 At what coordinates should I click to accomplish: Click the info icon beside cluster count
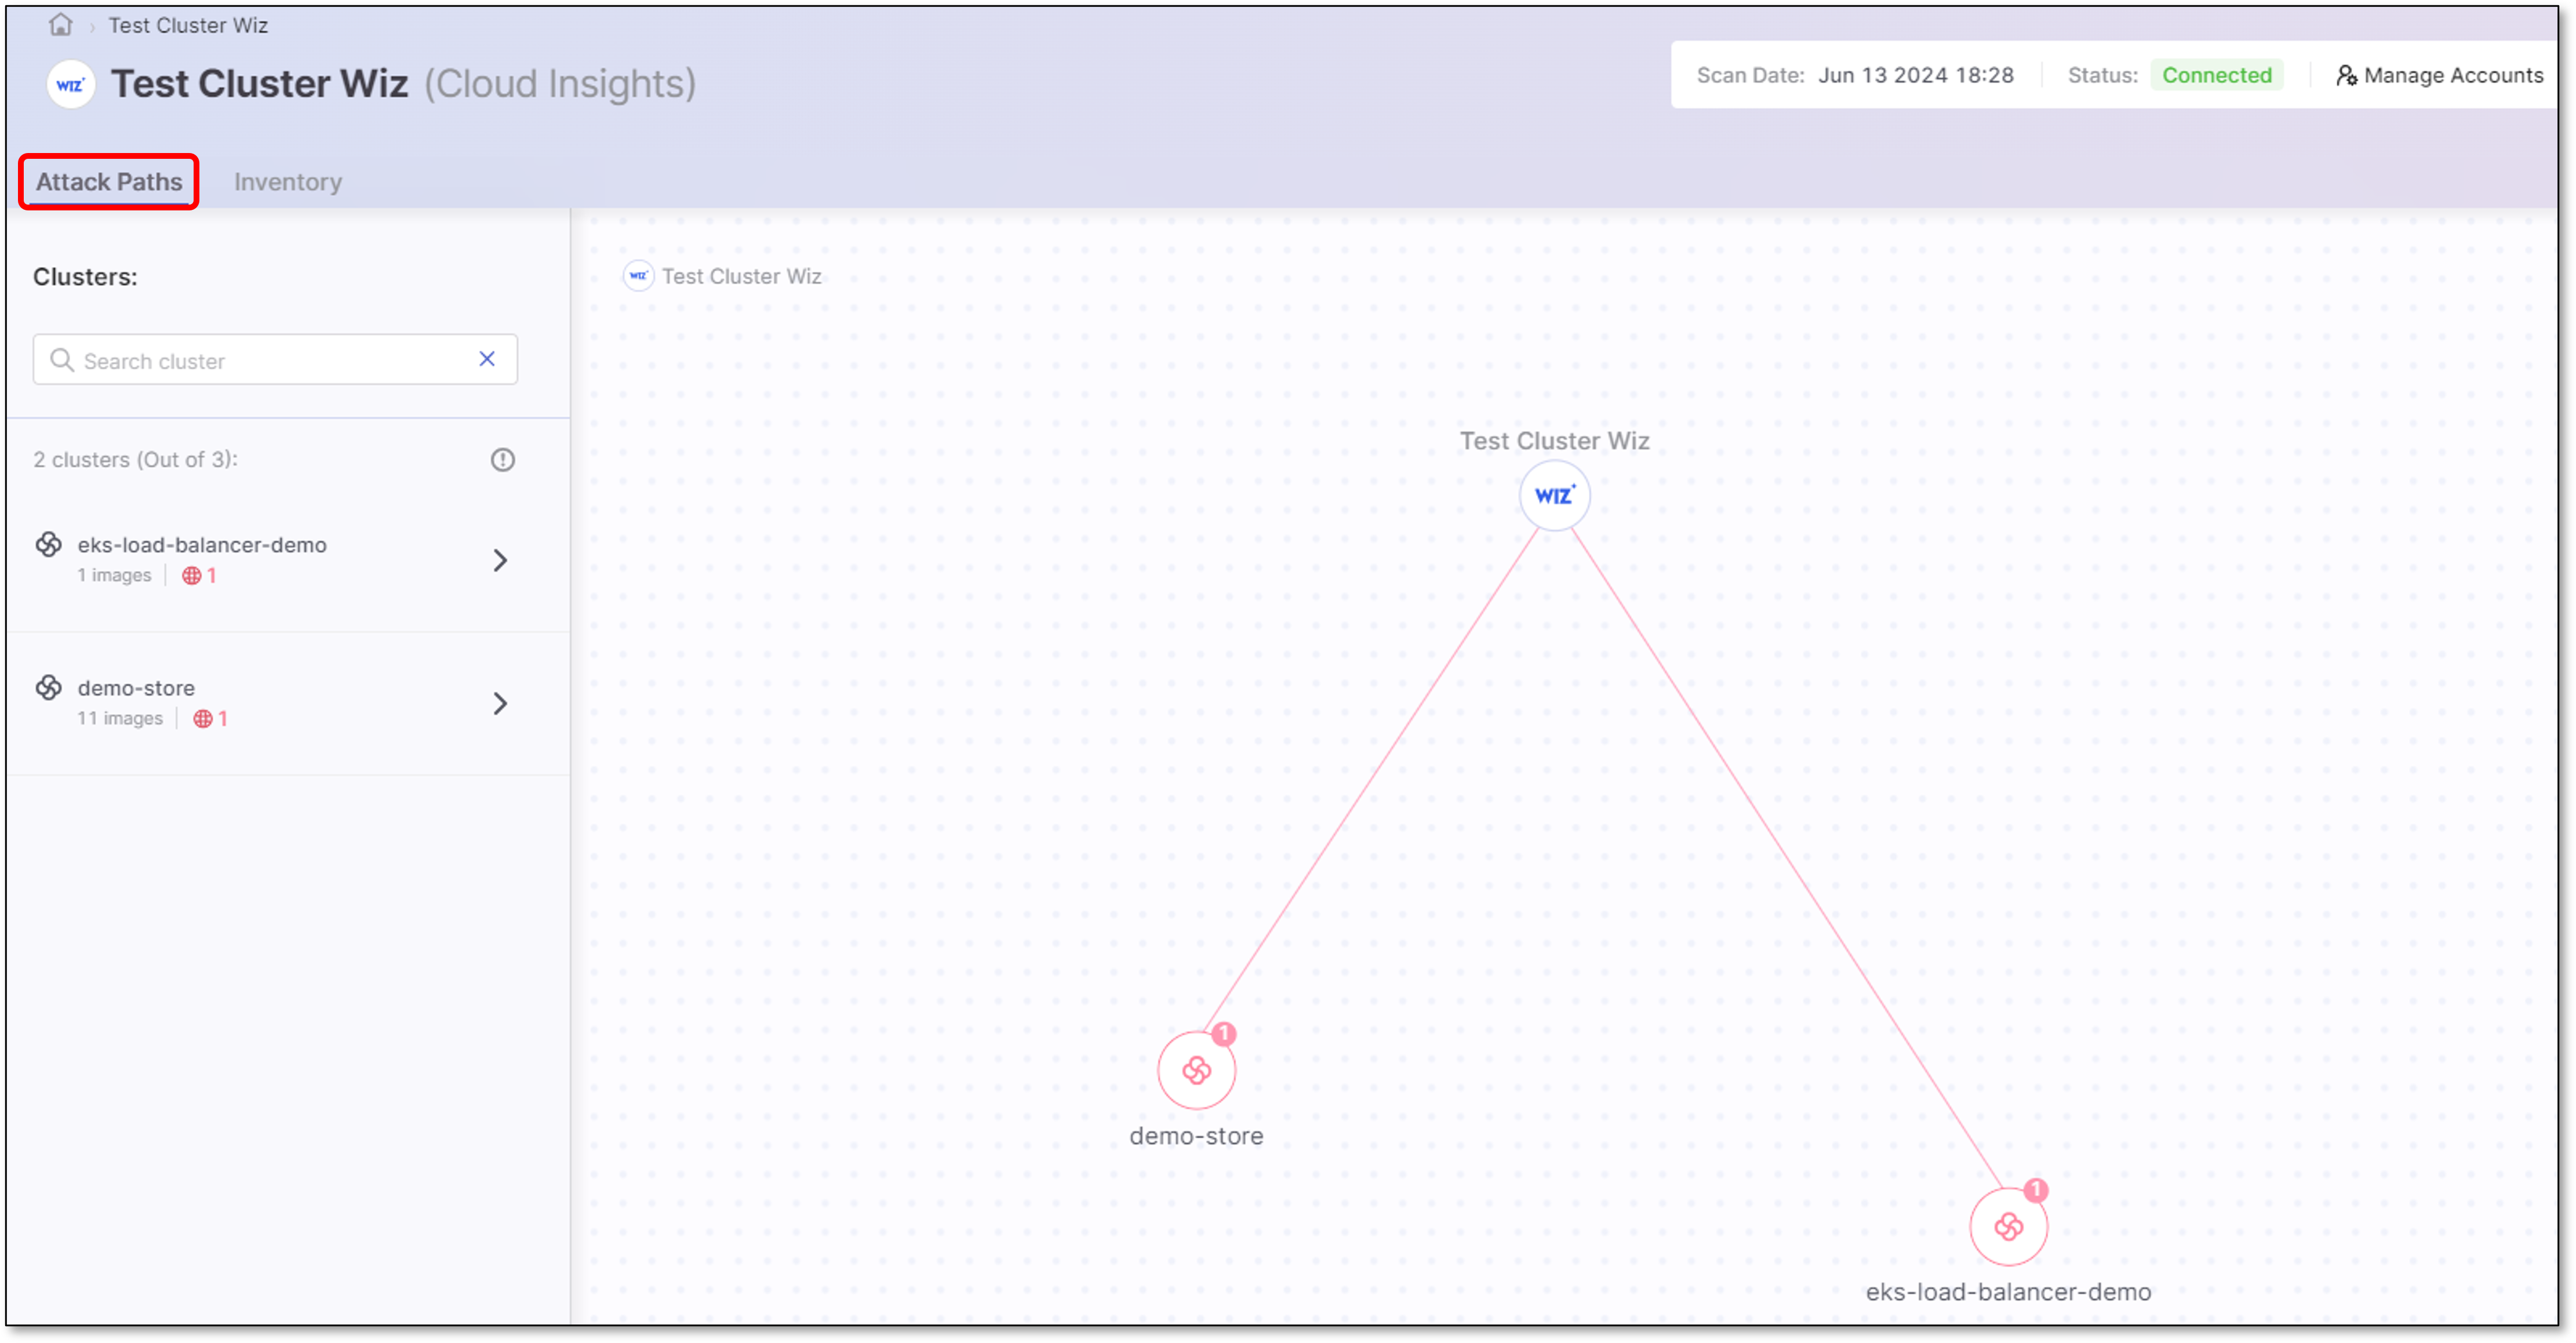point(502,460)
